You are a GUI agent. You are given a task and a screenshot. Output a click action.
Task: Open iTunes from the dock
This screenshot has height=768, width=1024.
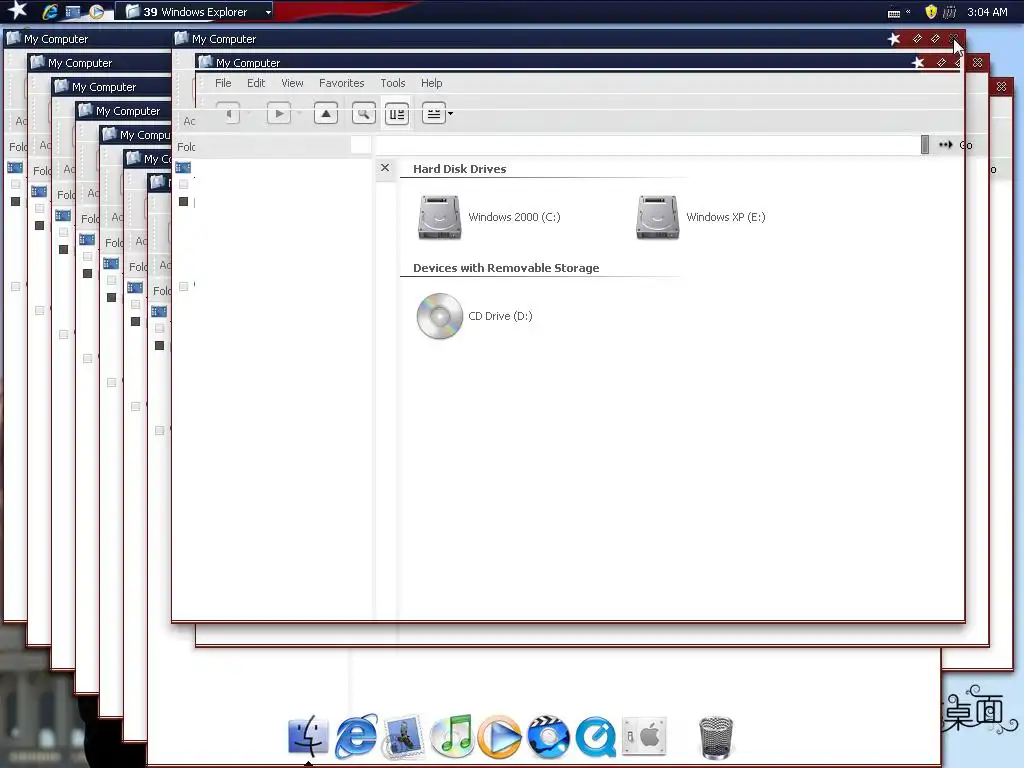pyautogui.click(x=452, y=737)
